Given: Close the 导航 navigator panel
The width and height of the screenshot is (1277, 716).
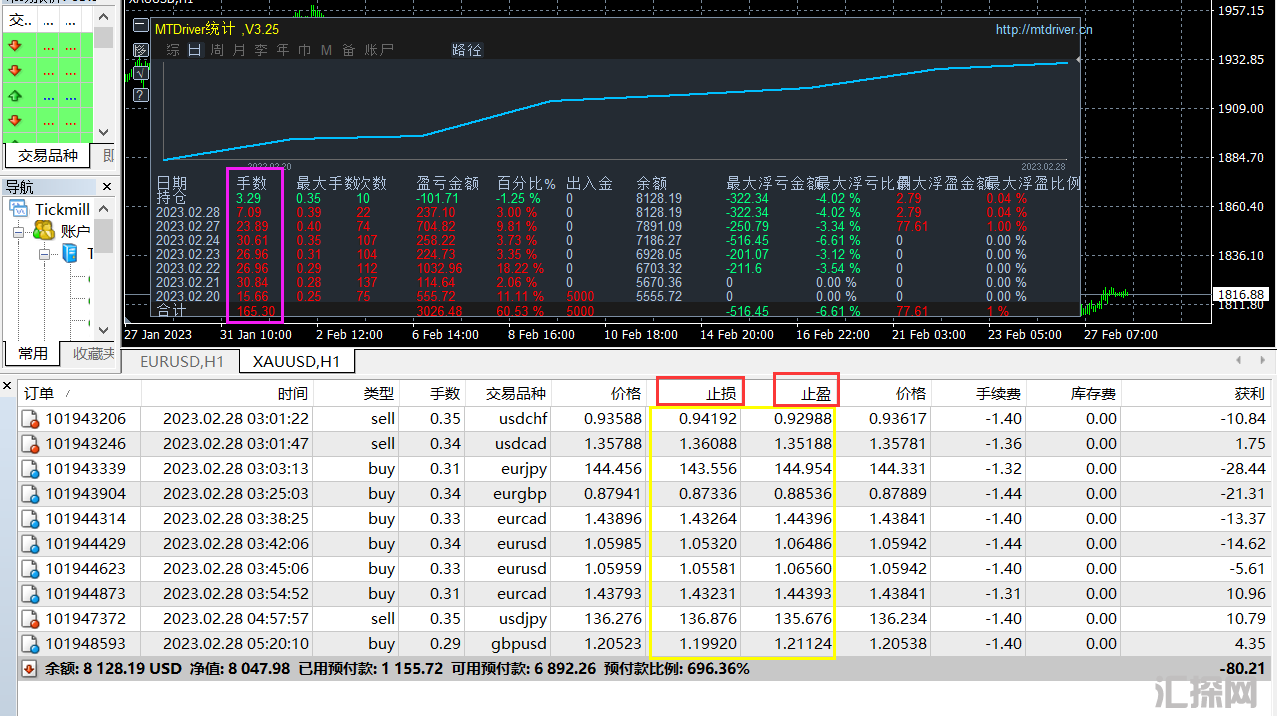Looking at the screenshot, I should (108, 187).
